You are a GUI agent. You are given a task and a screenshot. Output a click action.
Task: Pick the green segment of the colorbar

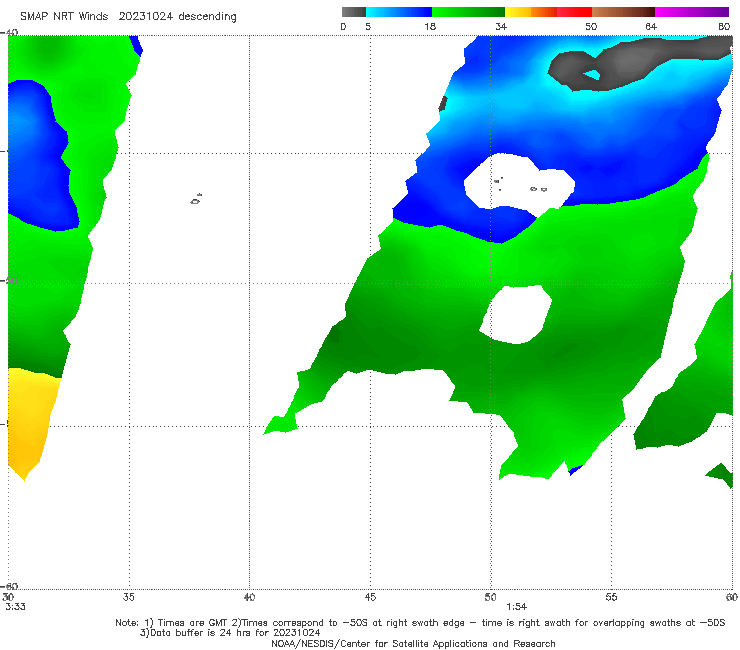pyautogui.click(x=468, y=12)
